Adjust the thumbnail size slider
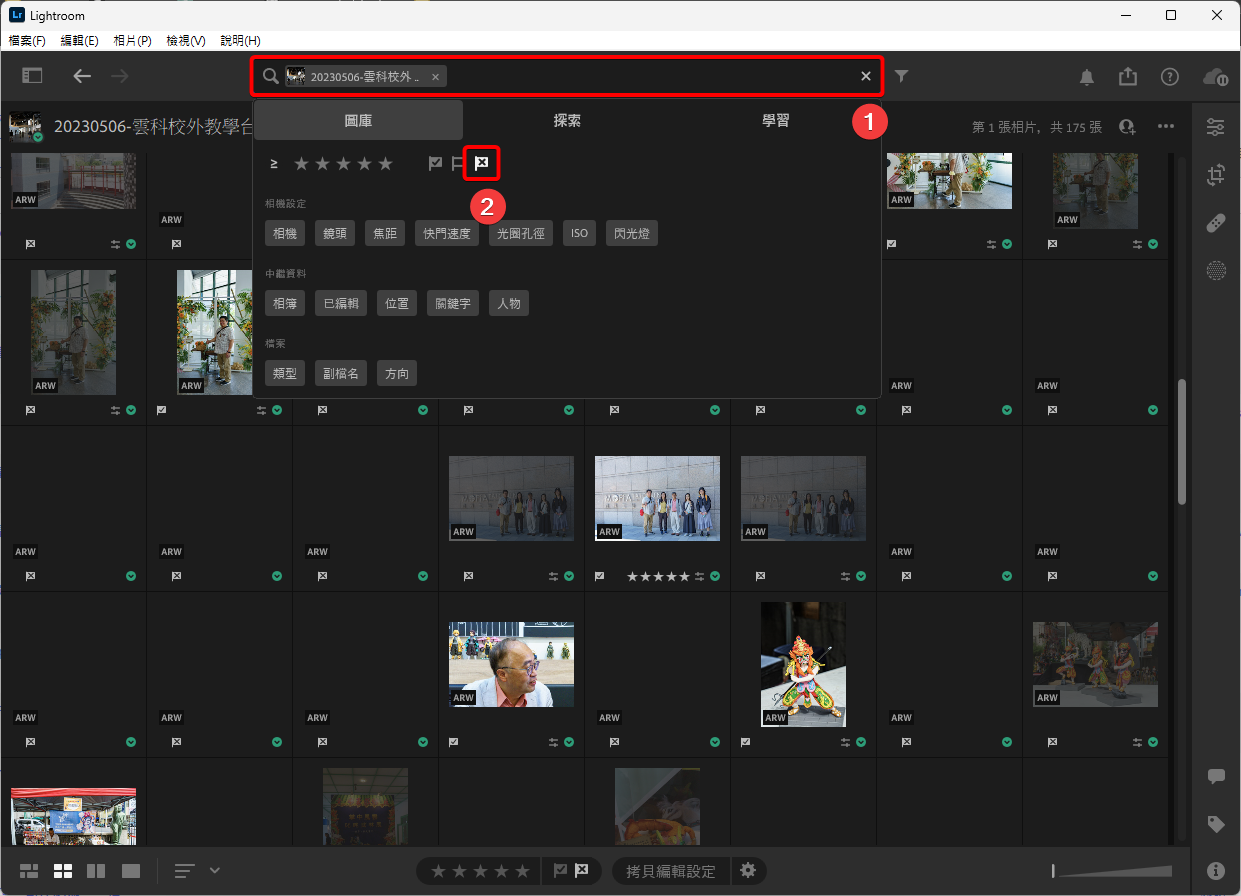 click(1111, 871)
